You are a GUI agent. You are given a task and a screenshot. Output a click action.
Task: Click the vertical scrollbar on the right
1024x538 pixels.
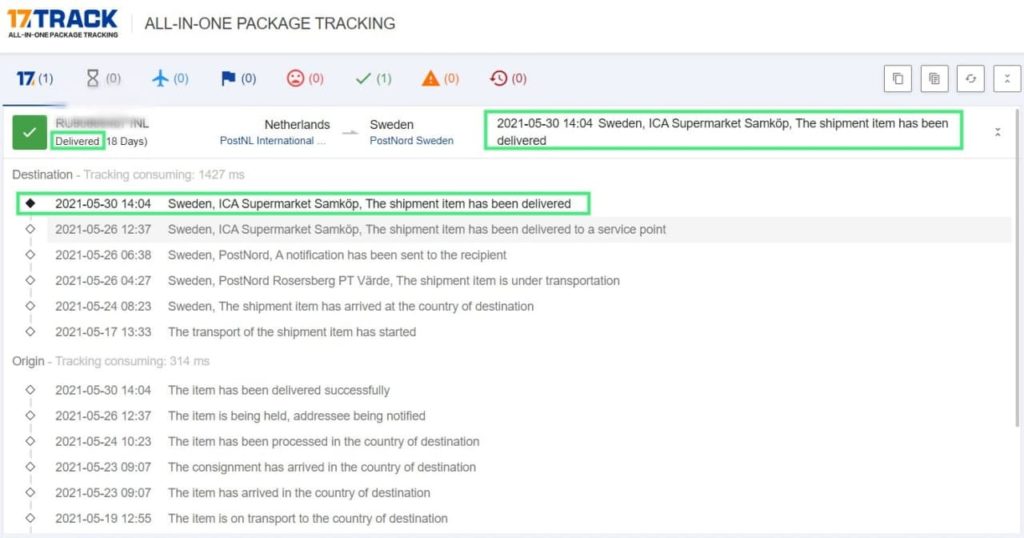(x=1016, y=268)
